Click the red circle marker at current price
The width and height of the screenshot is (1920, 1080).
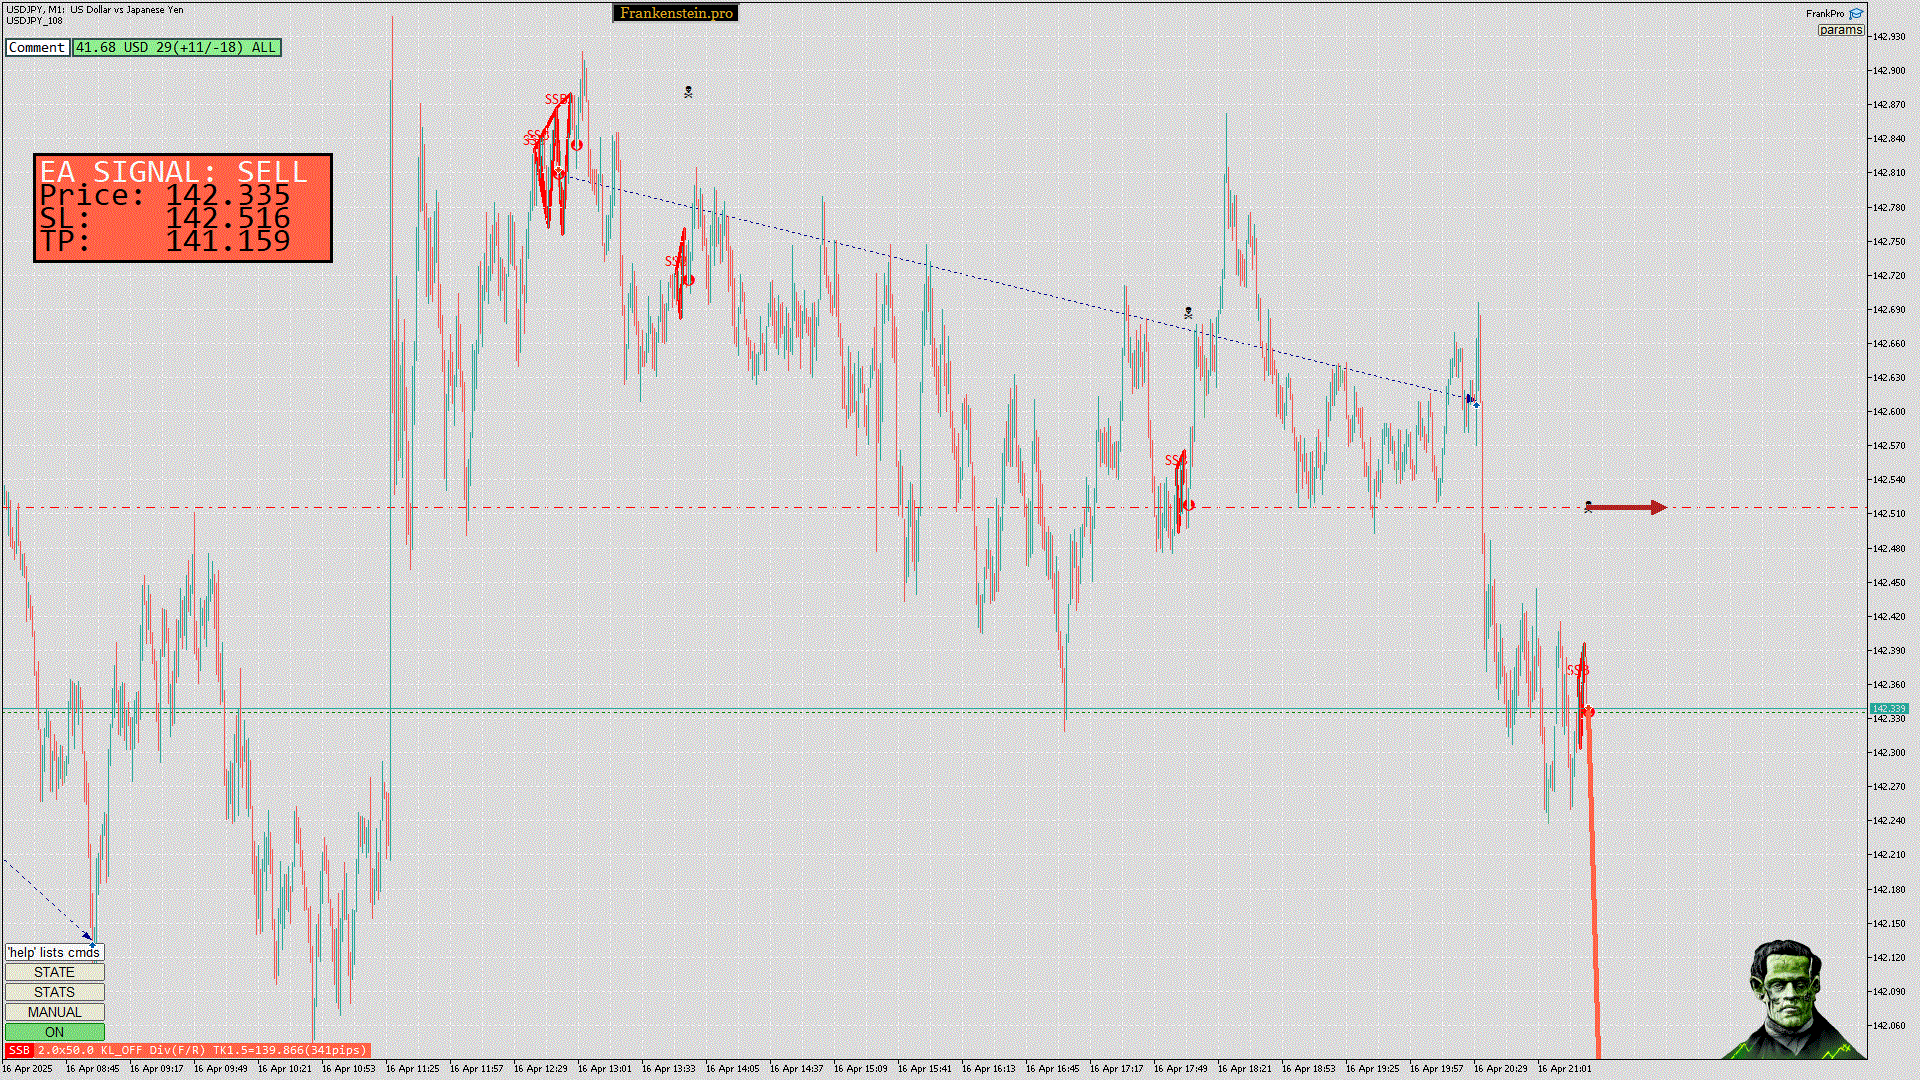click(1588, 712)
